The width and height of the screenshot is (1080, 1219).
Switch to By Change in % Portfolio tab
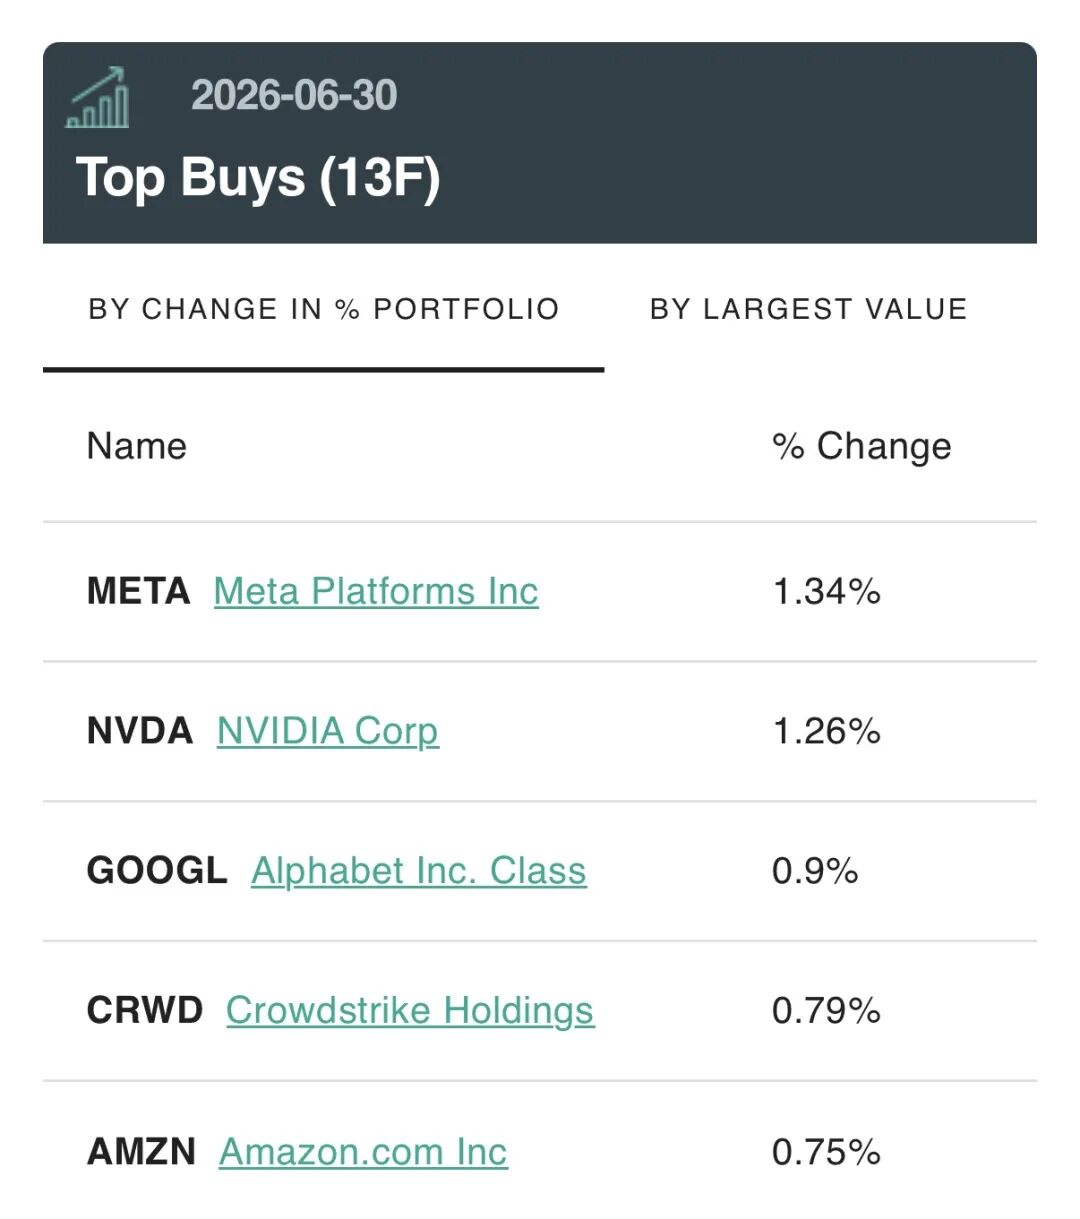[x=323, y=309]
